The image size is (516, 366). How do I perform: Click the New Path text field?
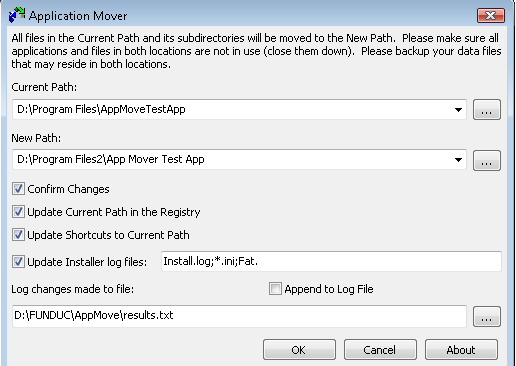[x=239, y=160]
